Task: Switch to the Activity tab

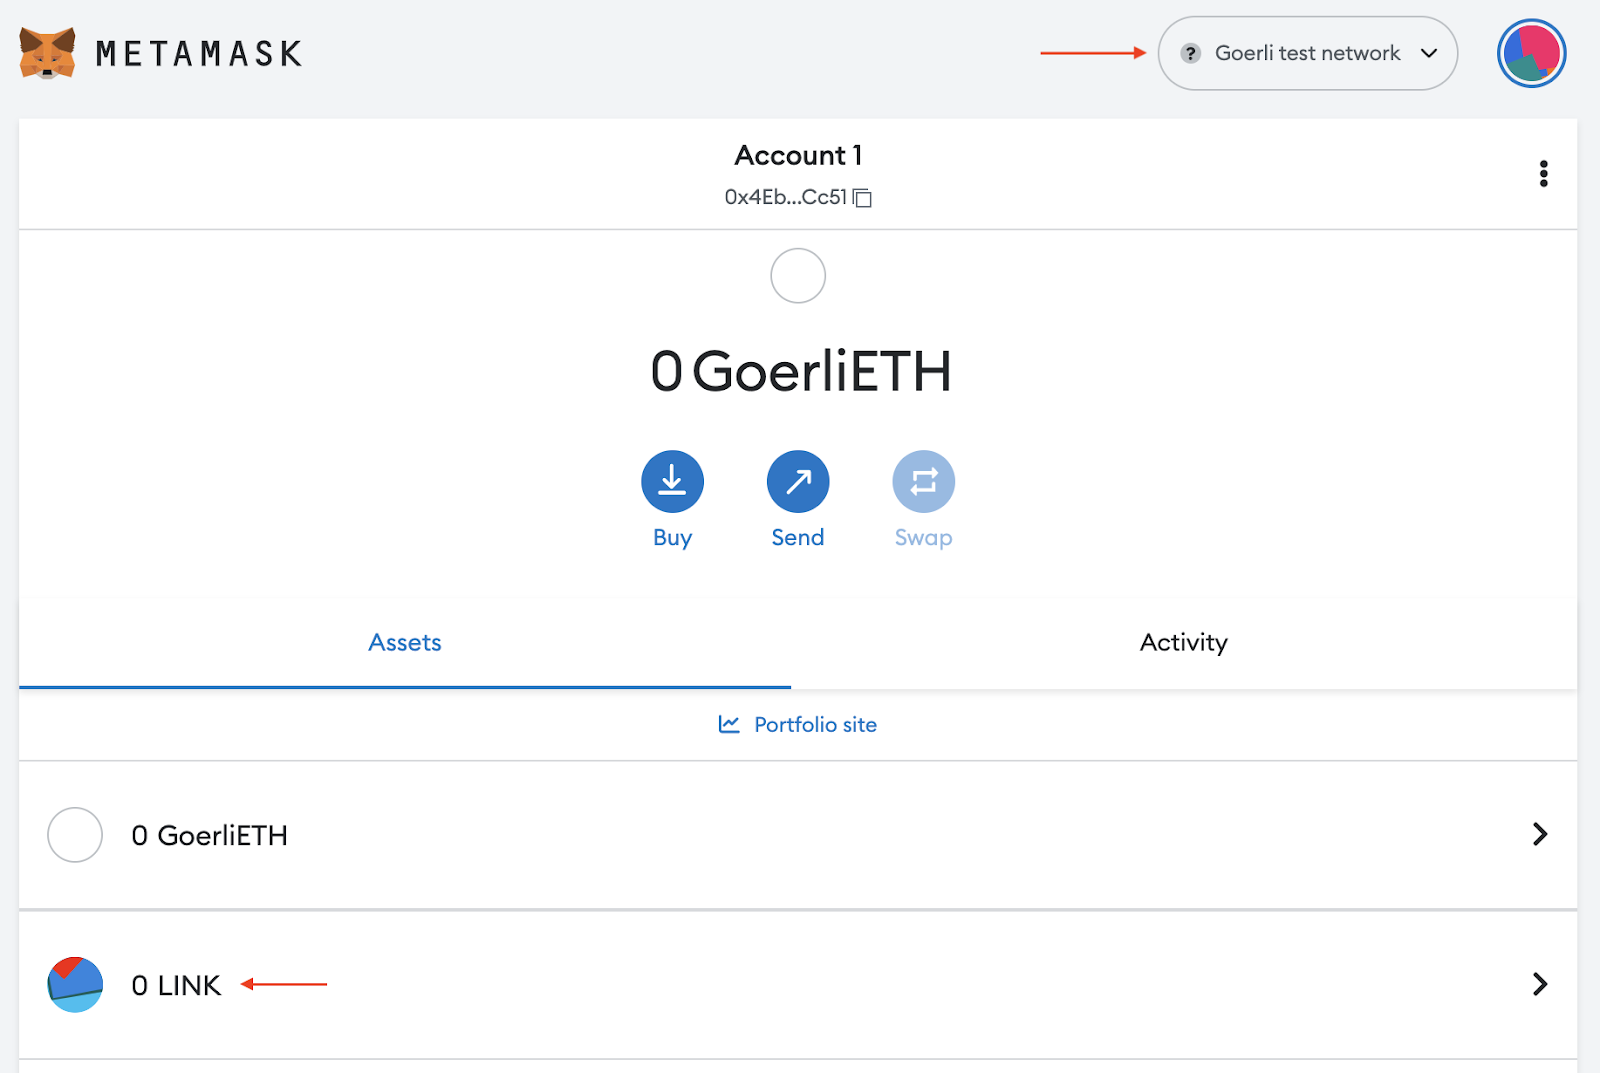Action: tap(1183, 643)
